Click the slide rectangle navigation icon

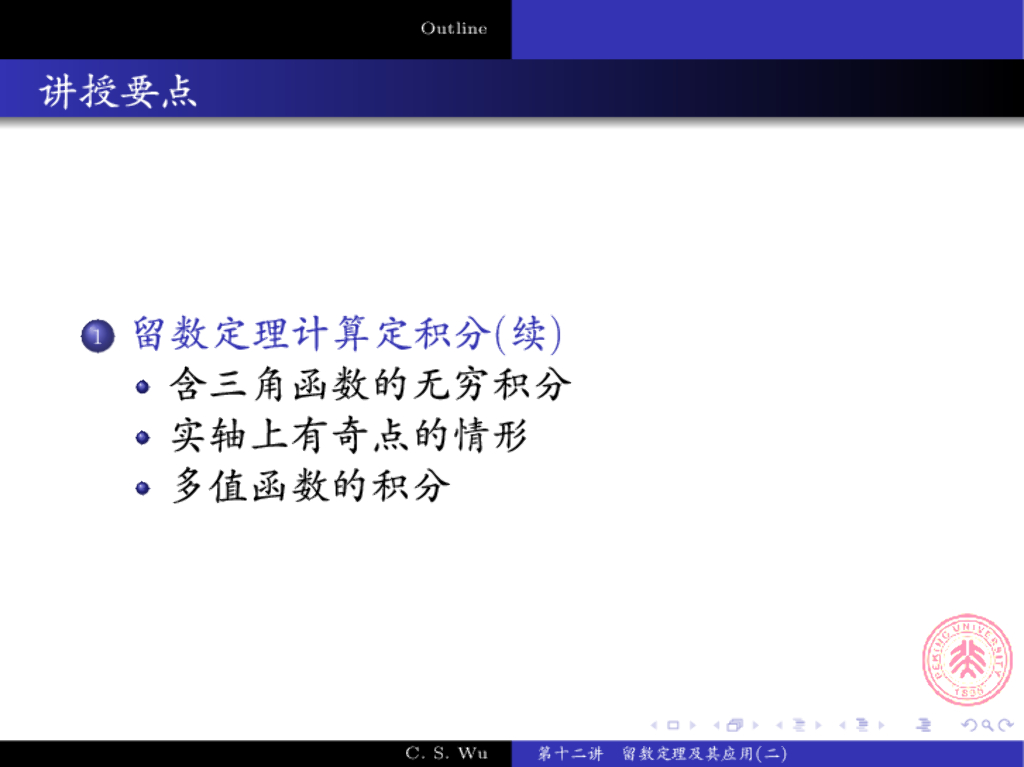pos(673,725)
